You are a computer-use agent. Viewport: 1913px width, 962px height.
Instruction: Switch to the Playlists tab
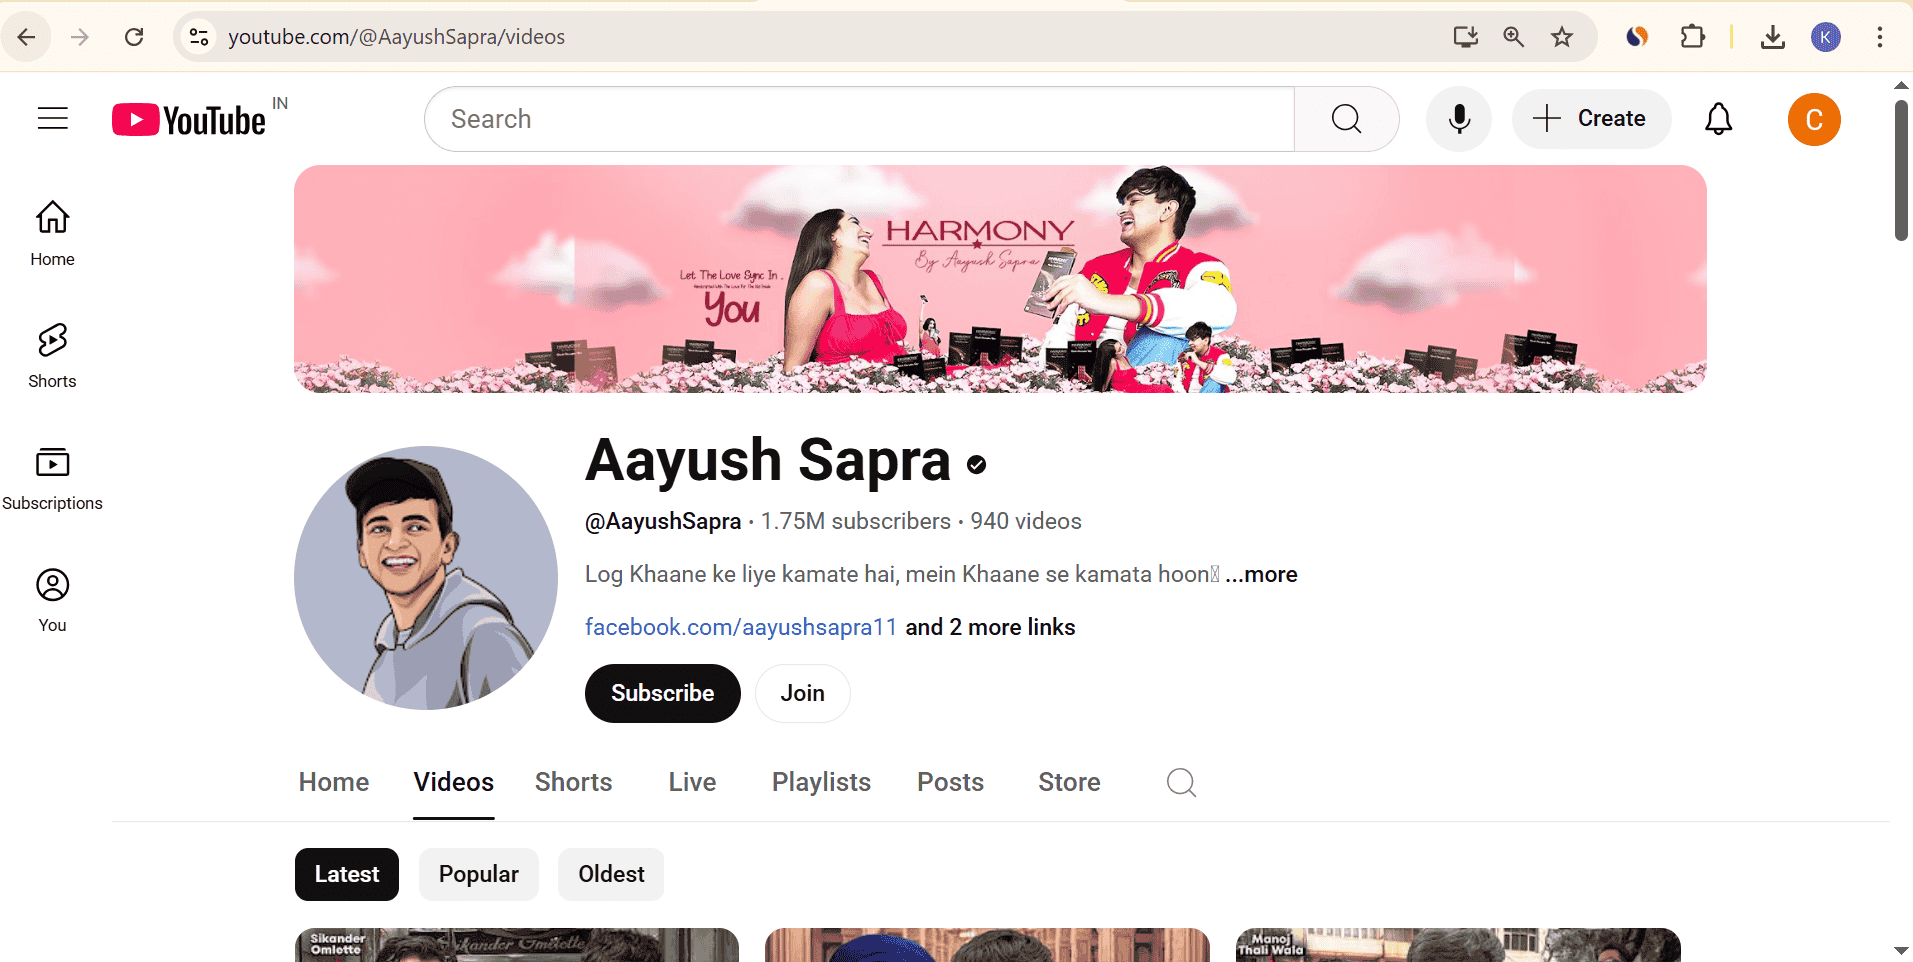pyautogui.click(x=821, y=782)
